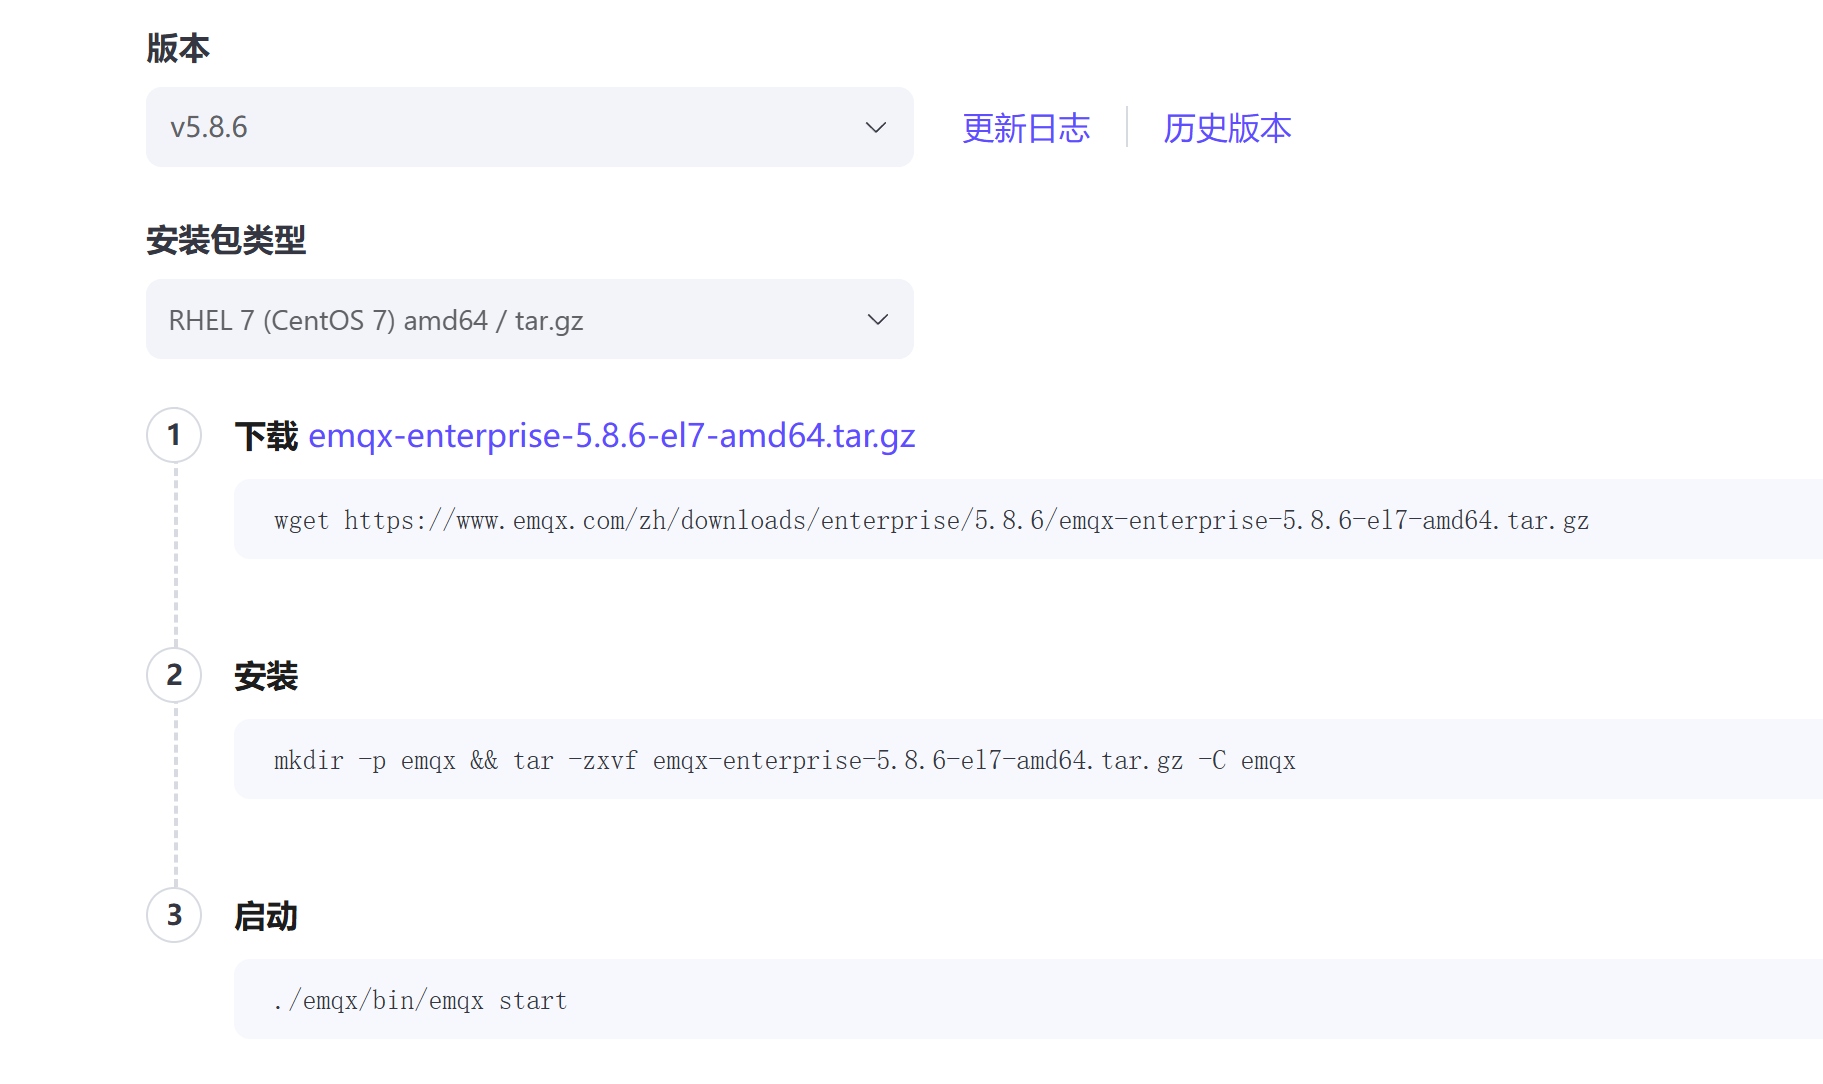Screen dimensions: 1823x1084
Task: Click the 启动 step title
Action: click(x=265, y=915)
